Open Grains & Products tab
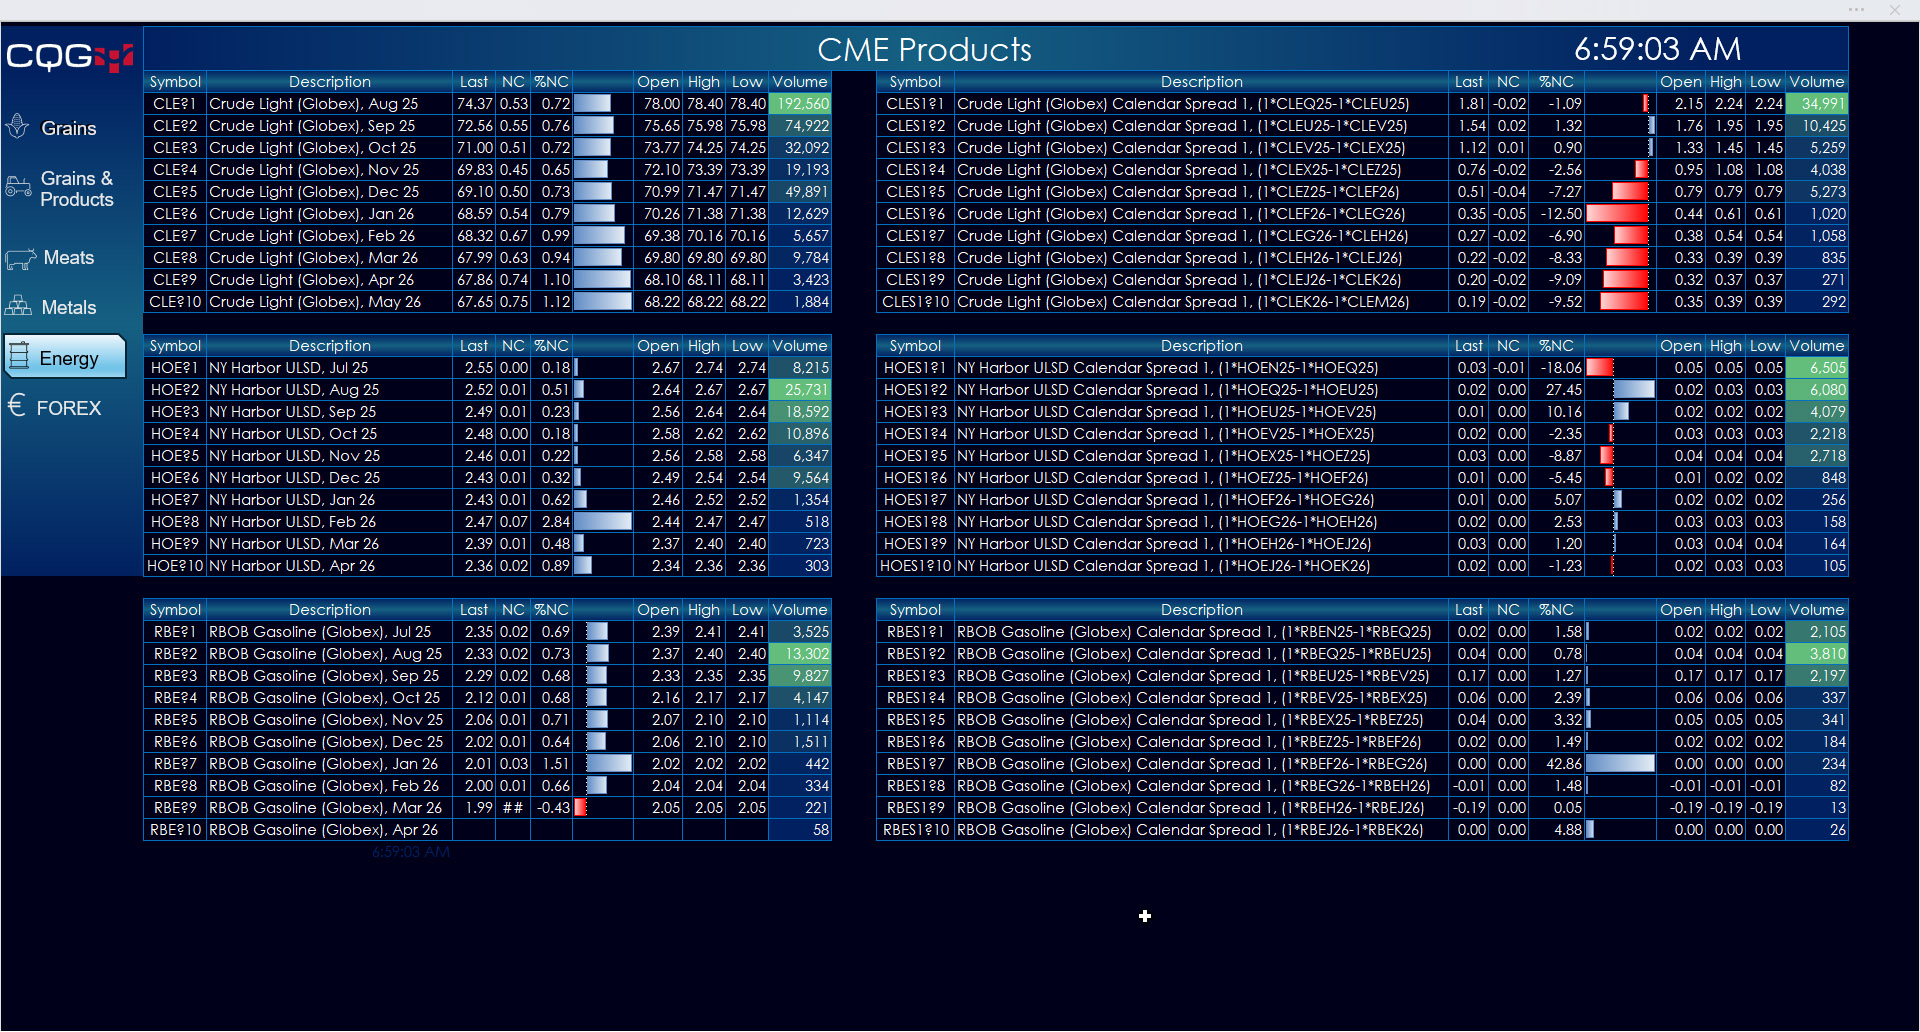Screen dimensions: 1920x1032 coord(77,188)
